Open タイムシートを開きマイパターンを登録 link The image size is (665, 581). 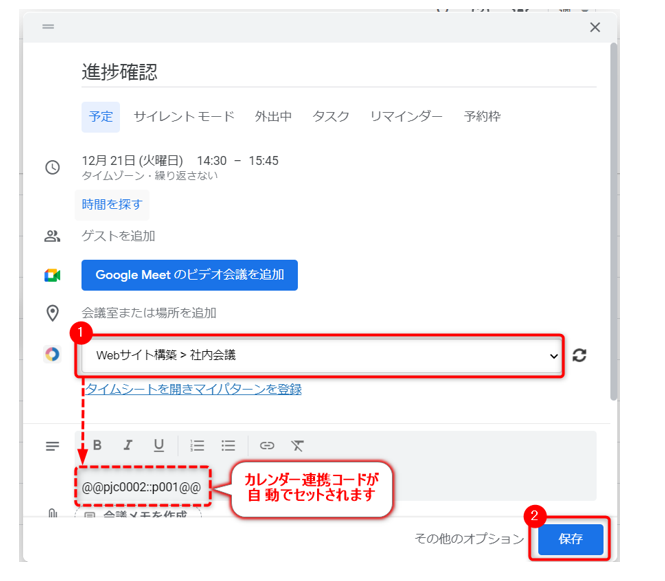194,389
